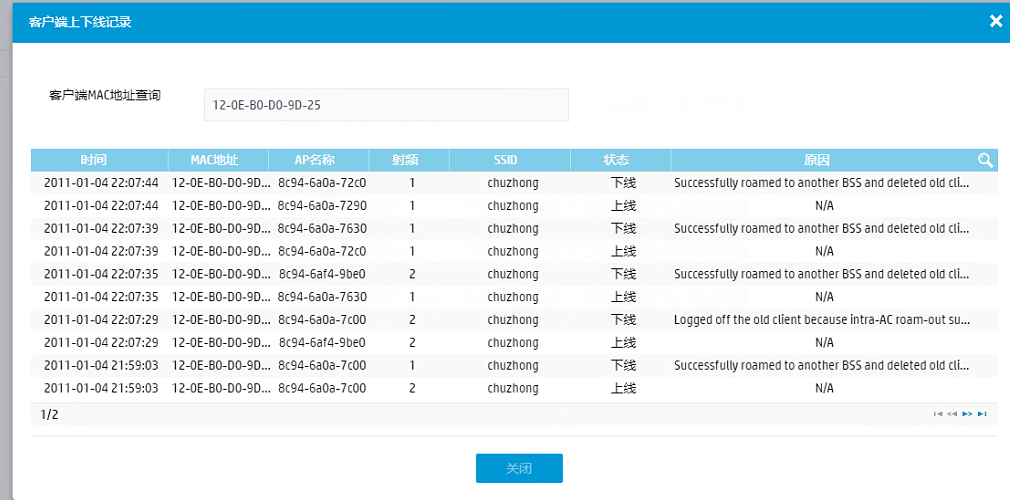This screenshot has height=500, width=1010.
Task: Select radio value in 22:07:29 上线 row
Action: tap(412, 342)
